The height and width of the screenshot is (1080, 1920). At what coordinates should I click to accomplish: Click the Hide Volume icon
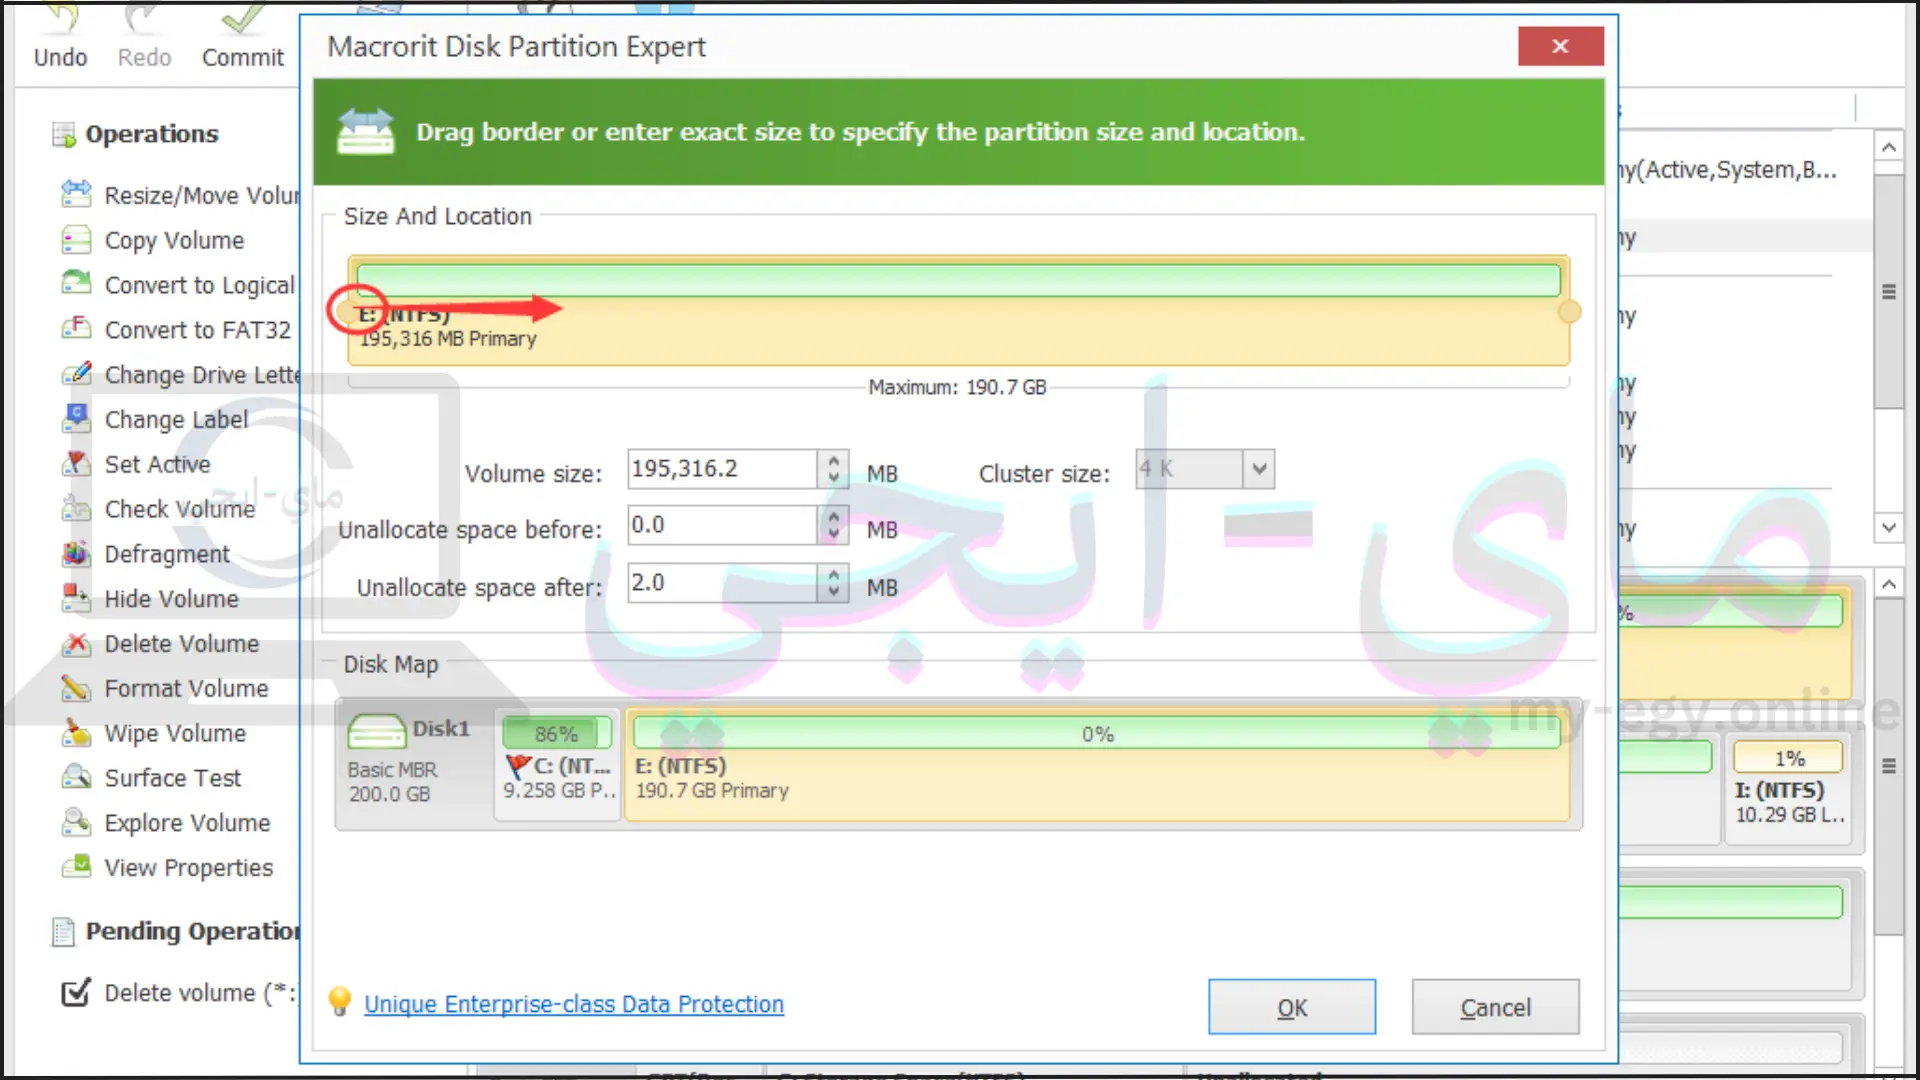click(x=76, y=598)
